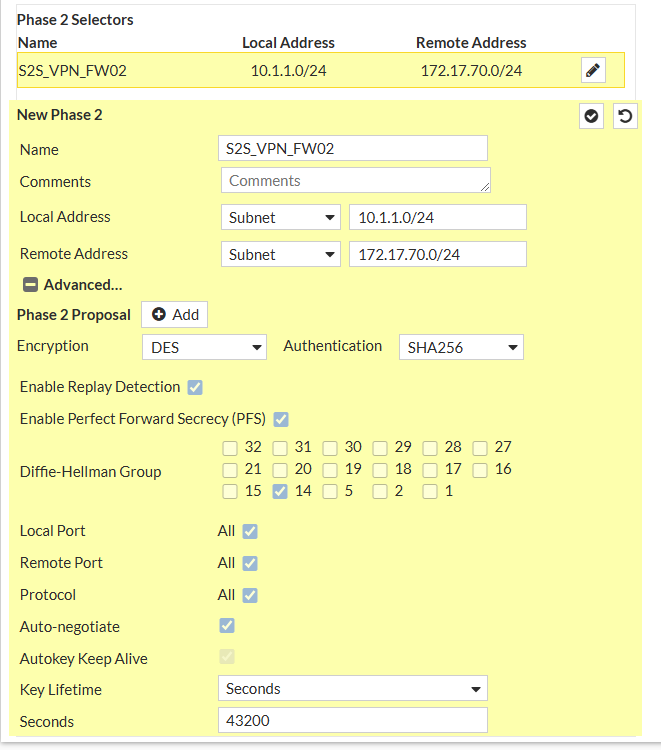Toggle the Local Port All checkbox

[x=250, y=531]
